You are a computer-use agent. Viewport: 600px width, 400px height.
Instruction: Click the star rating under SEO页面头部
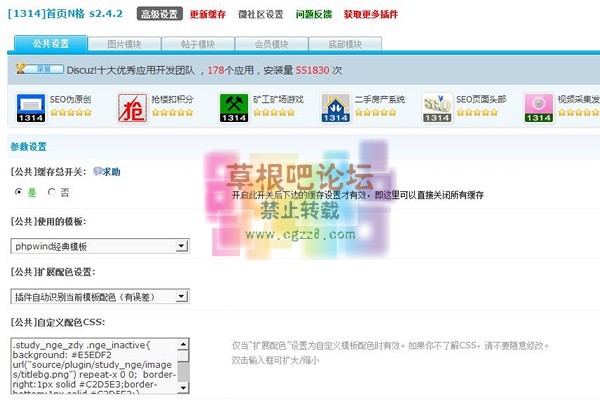(x=477, y=113)
